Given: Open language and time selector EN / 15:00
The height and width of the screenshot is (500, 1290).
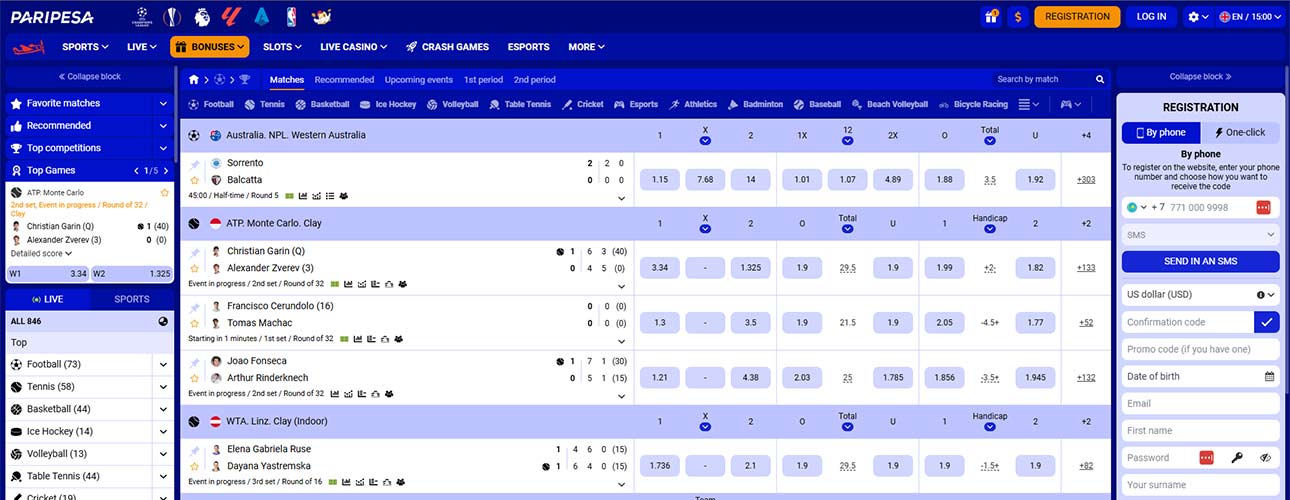Looking at the screenshot, I should pyautogui.click(x=1251, y=16).
